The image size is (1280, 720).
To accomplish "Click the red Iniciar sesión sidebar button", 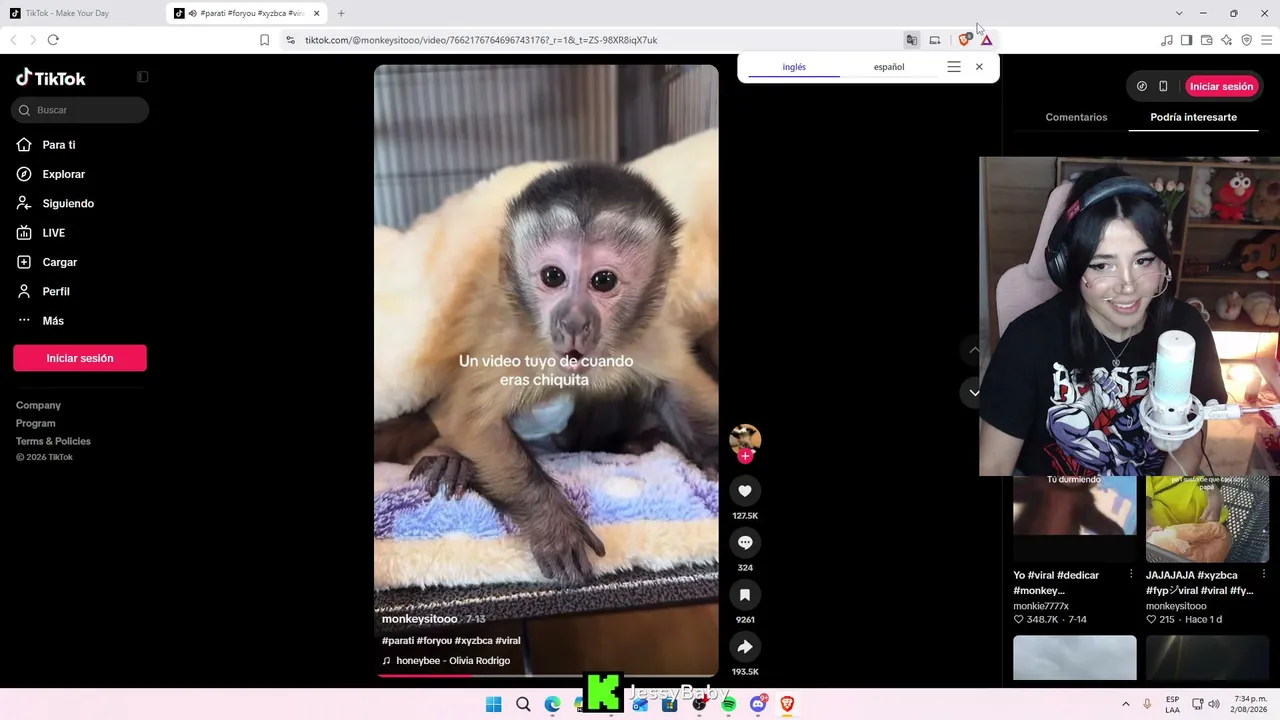I will click(x=80, y=358).
